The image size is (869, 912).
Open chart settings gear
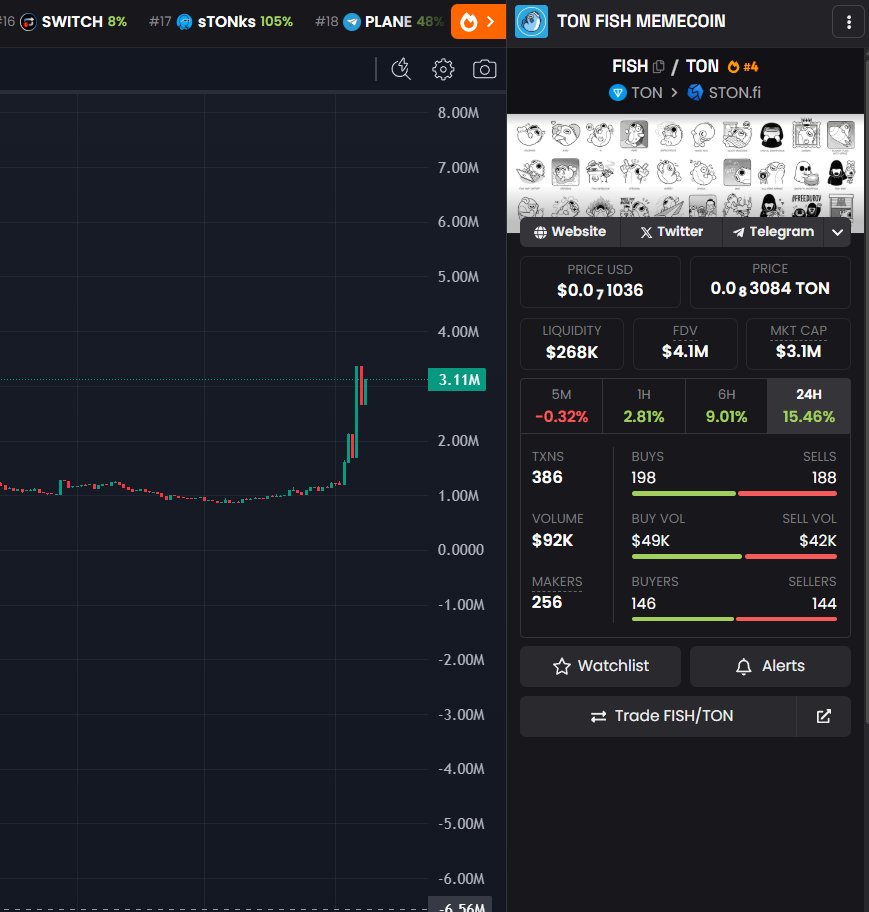(x=443, y=69)
